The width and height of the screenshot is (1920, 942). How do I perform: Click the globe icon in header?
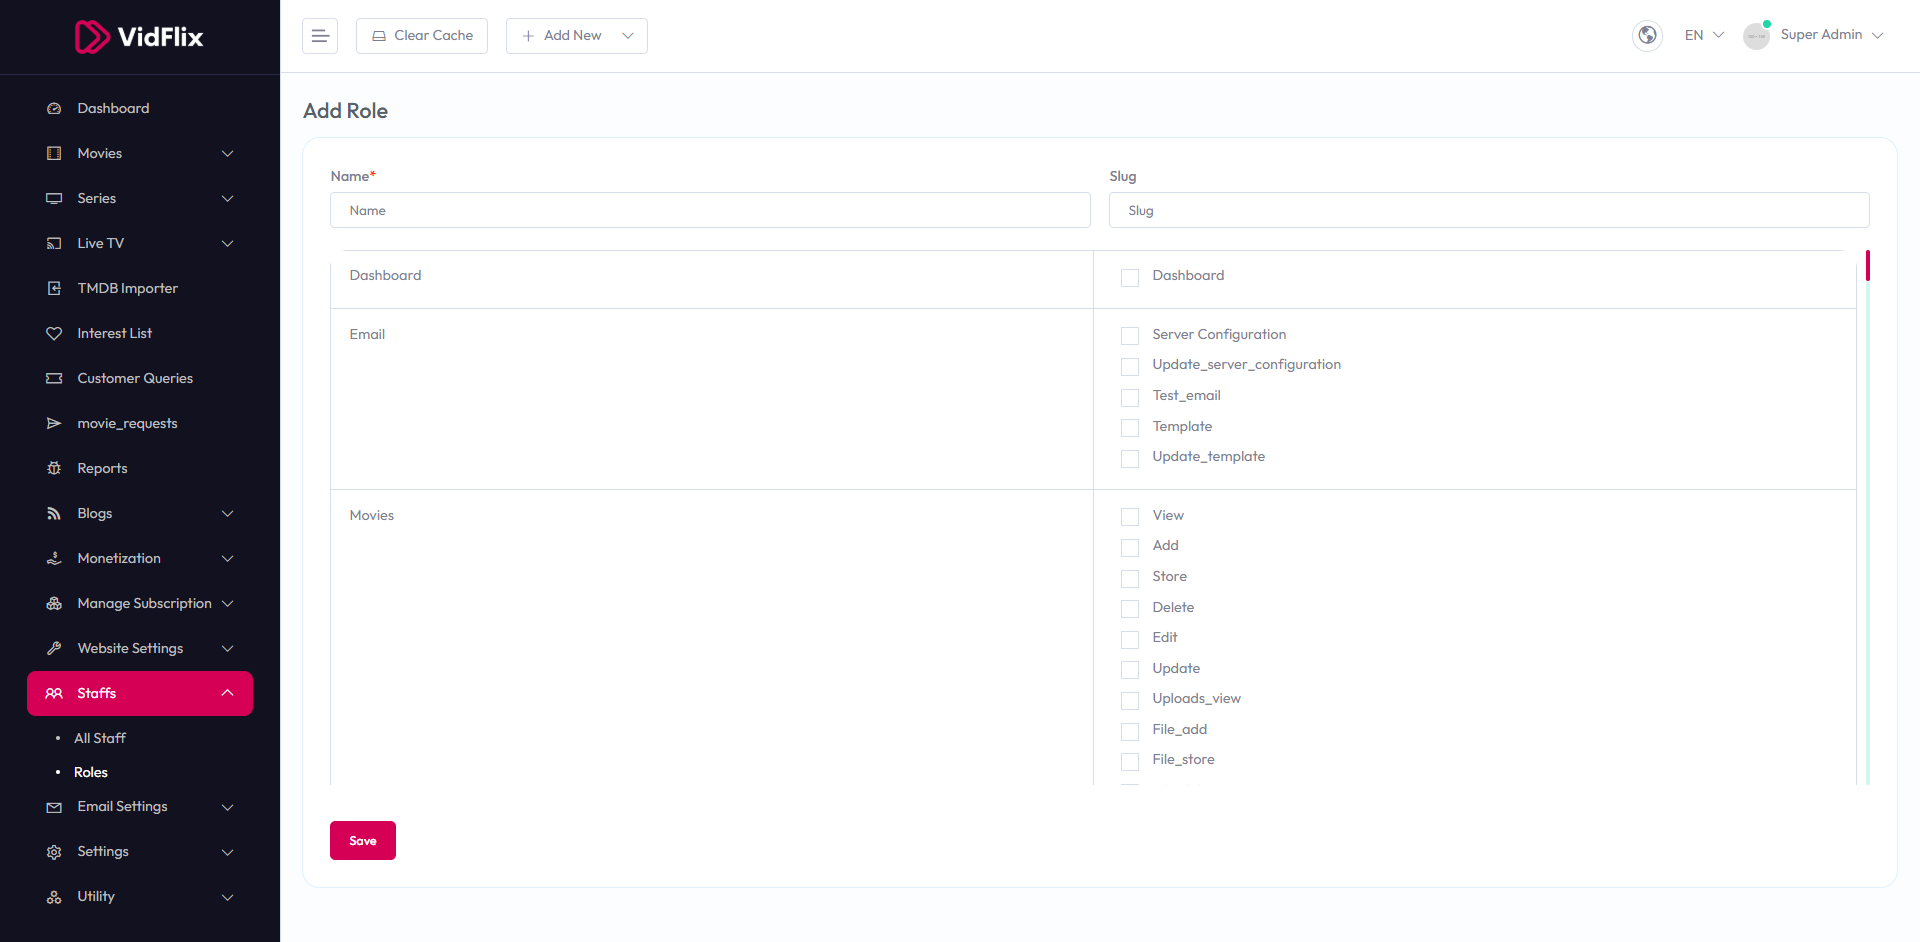click(1647, 35)
